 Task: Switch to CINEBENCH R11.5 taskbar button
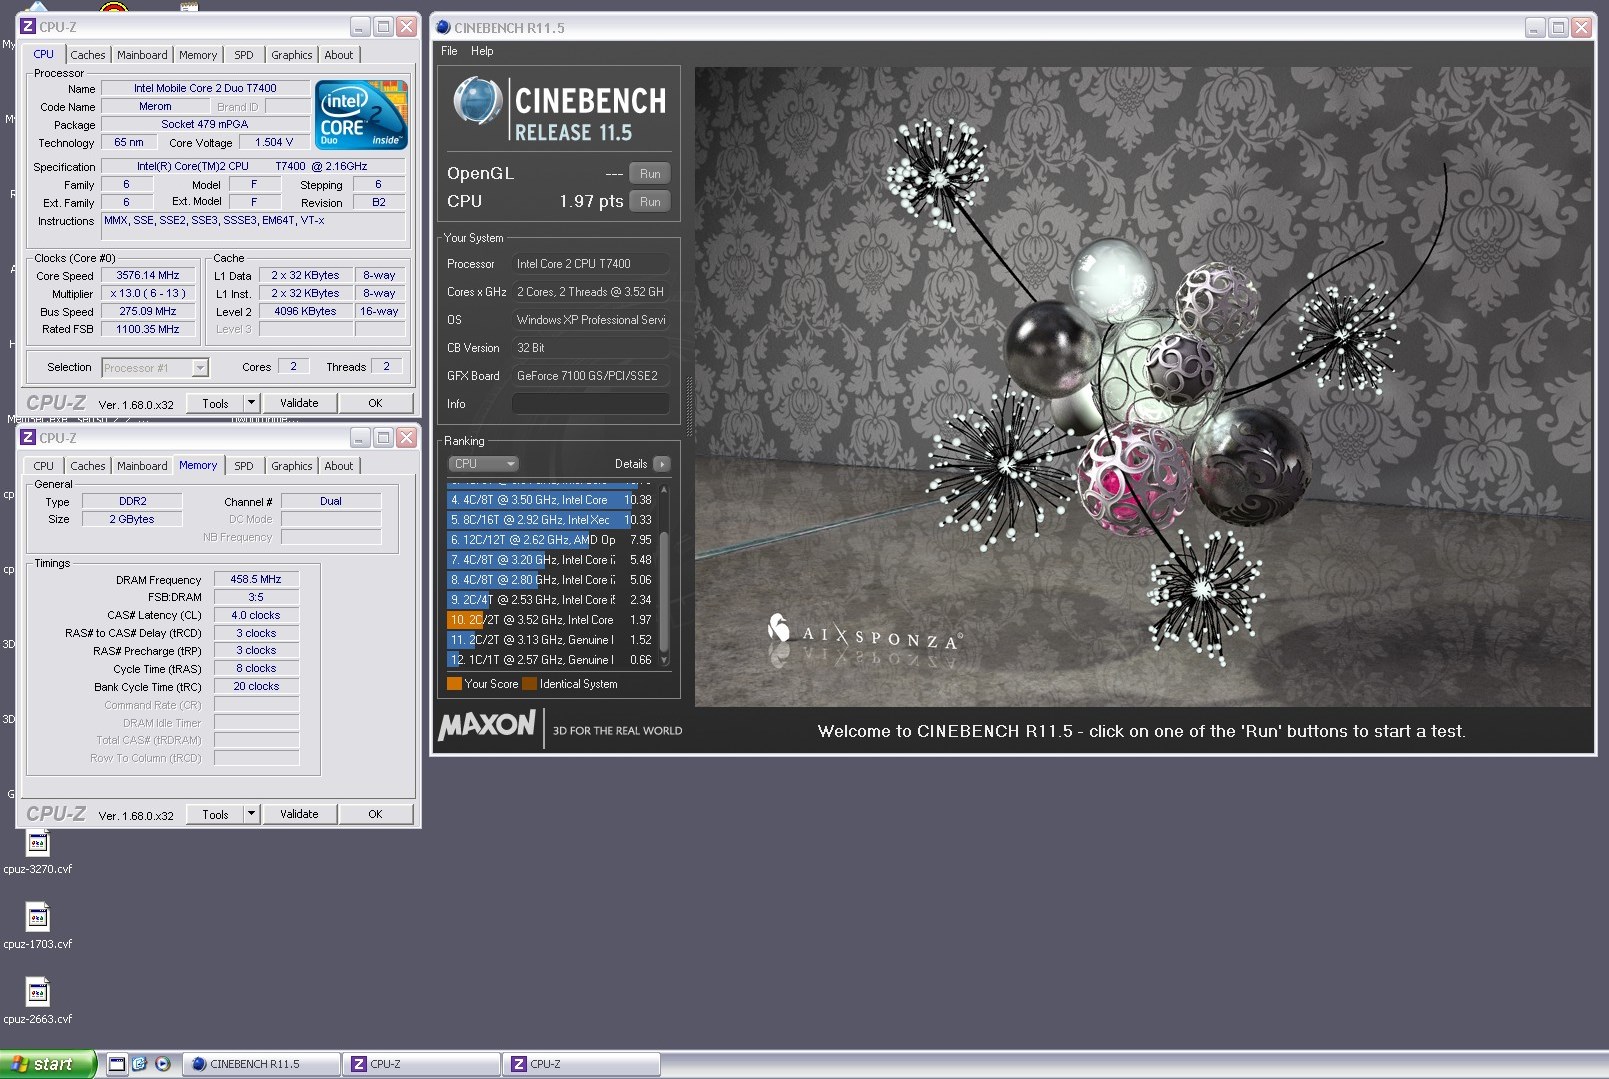(x=262, y=1064)
